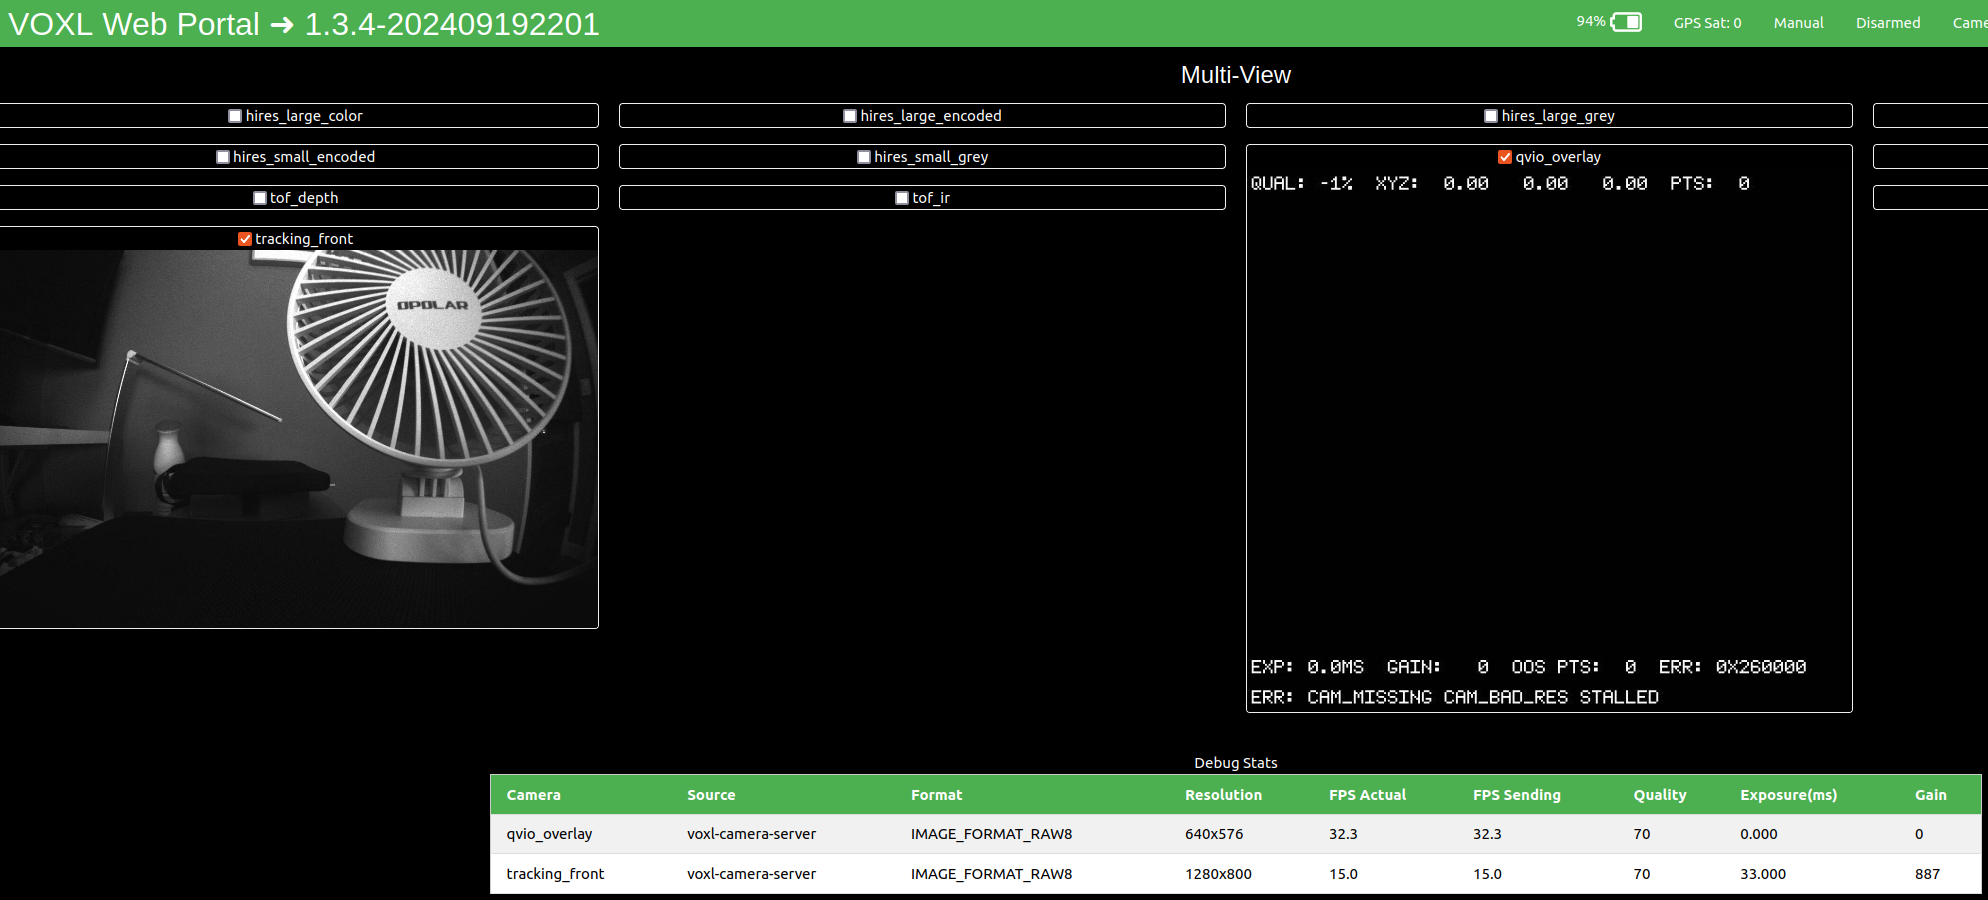Enable the hires_large_color checkbox
Image resolution: width=1988 pixels, height=900 pixels.
click(x=235, y=116)
